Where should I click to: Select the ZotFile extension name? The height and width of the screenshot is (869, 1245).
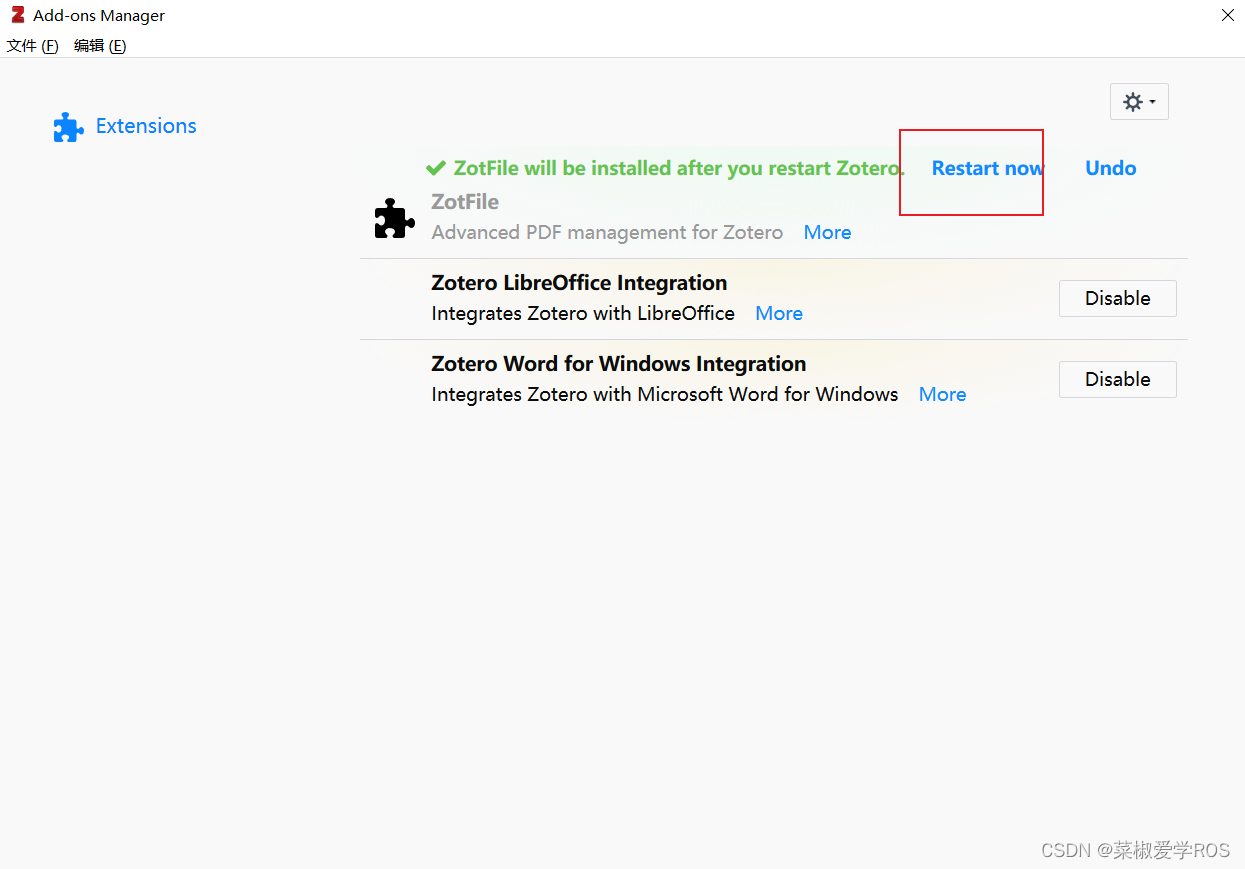[465, 202]
